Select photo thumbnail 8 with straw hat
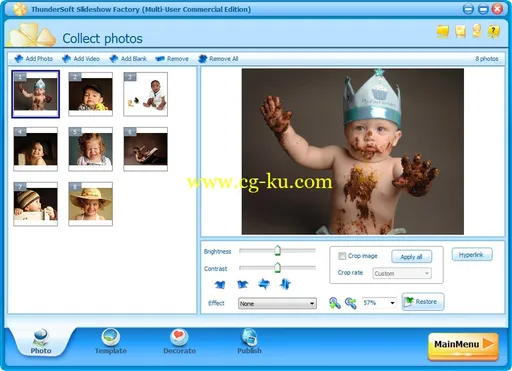Screen dimensions: 512x371 point(90,204)
